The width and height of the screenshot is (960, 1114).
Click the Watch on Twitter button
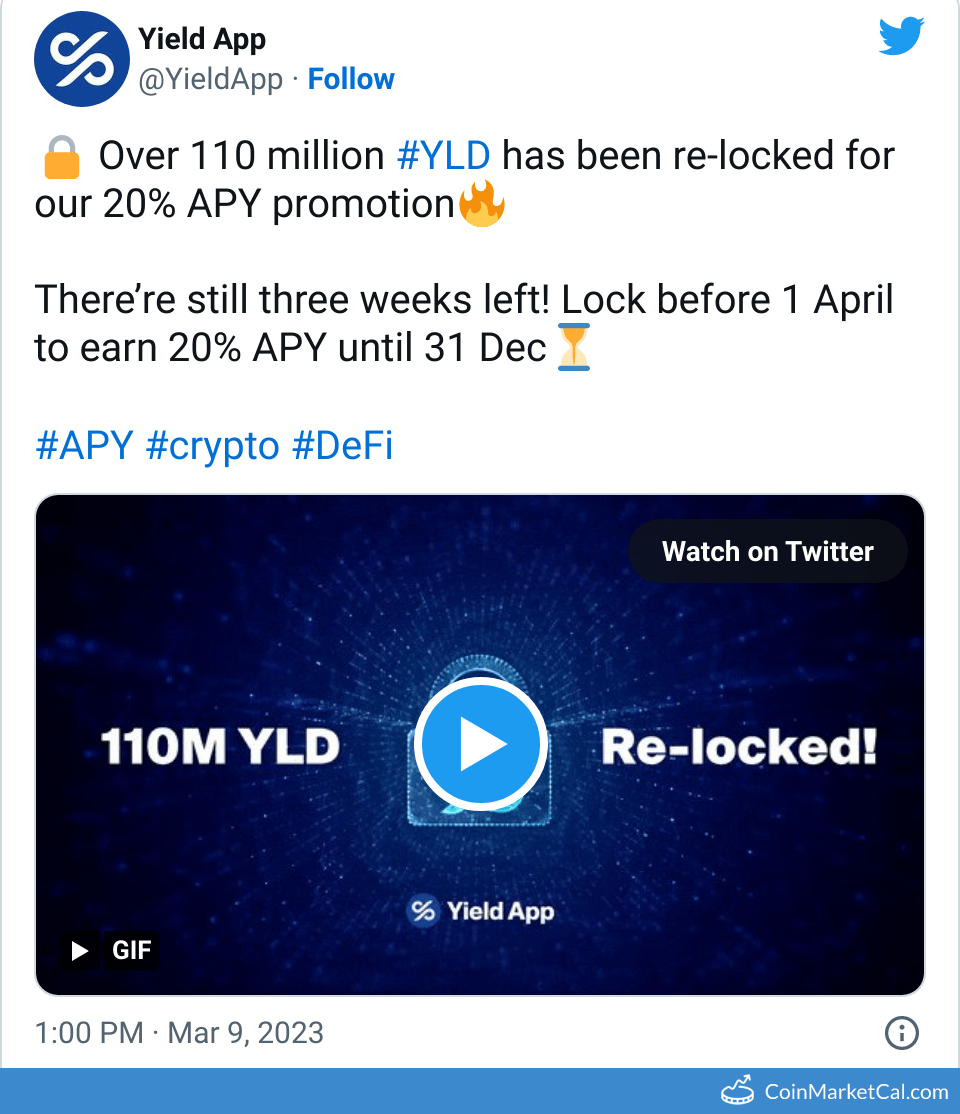point(767,551)
